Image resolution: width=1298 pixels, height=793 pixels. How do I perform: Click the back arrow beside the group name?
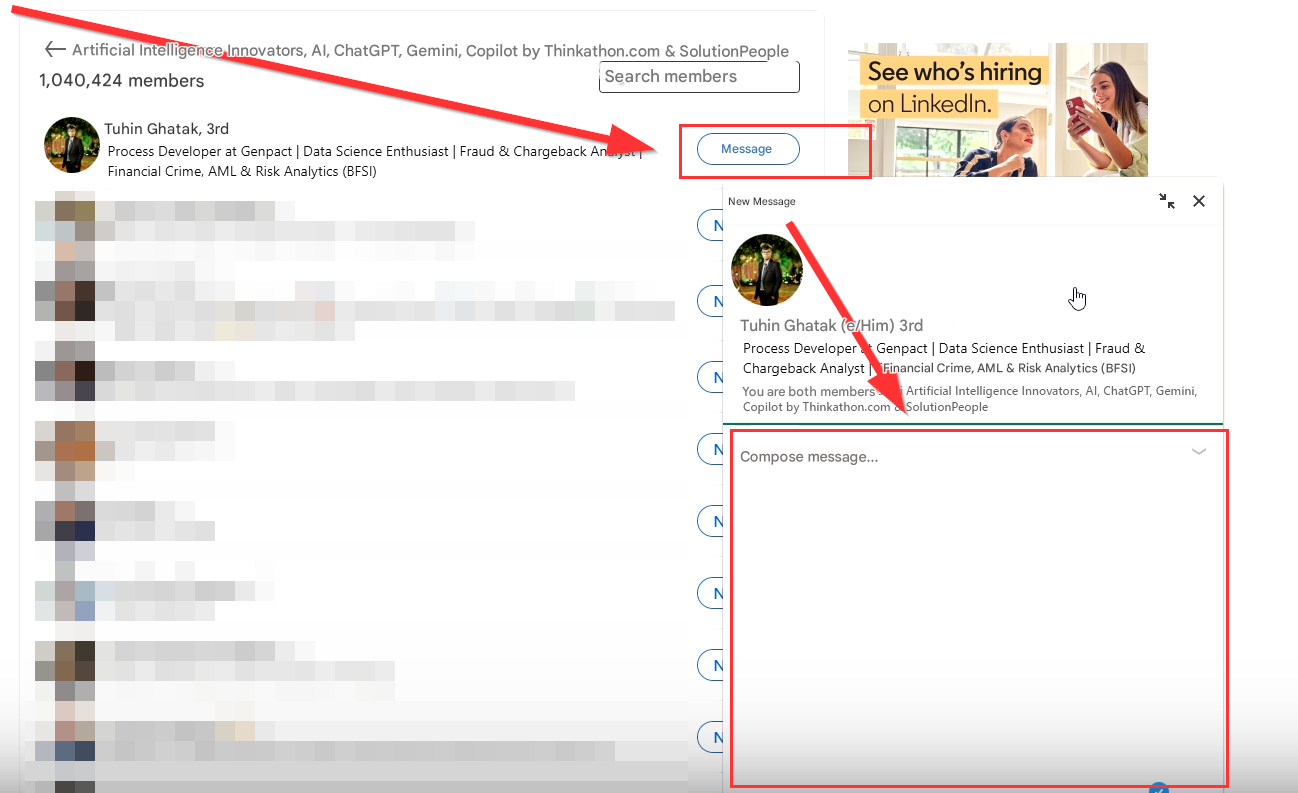pyautogui.click(x=55, y=49)
